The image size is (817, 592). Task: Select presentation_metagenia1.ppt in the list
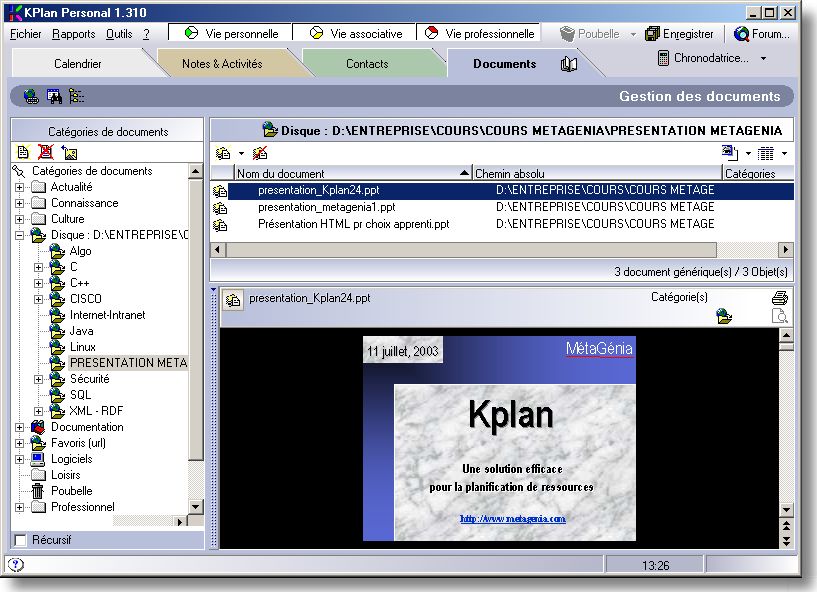click(x=327, y=207)
